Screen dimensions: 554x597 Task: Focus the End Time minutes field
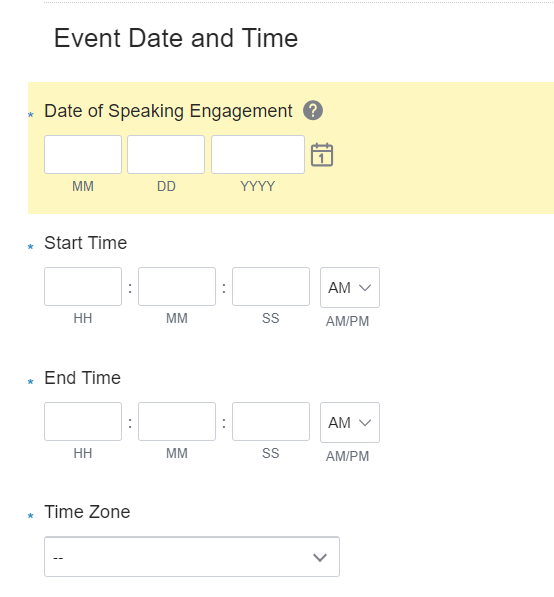[x=177, y=421]
